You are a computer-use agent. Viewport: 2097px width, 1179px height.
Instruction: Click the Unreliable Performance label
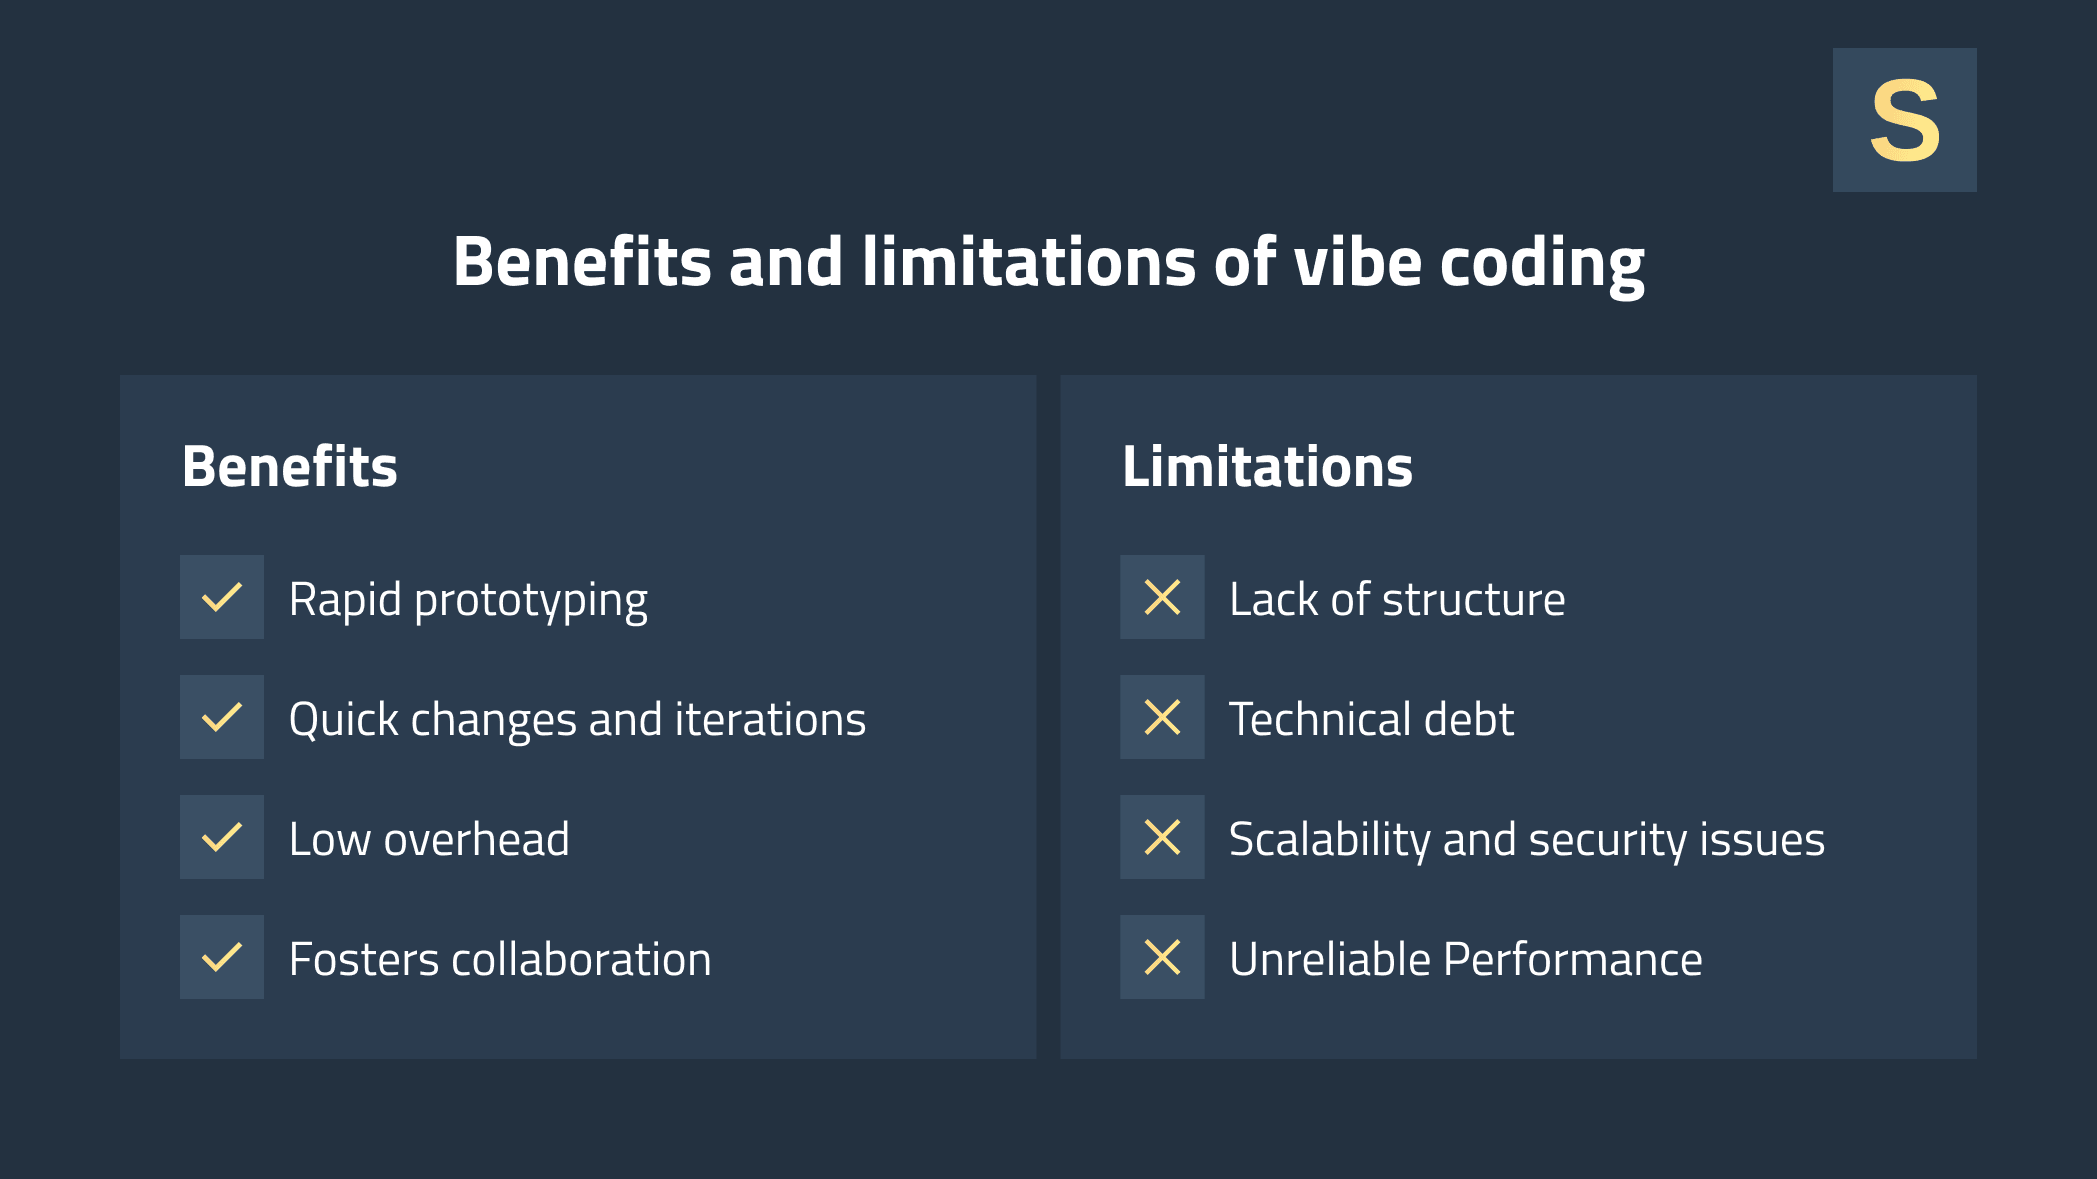1465,959
